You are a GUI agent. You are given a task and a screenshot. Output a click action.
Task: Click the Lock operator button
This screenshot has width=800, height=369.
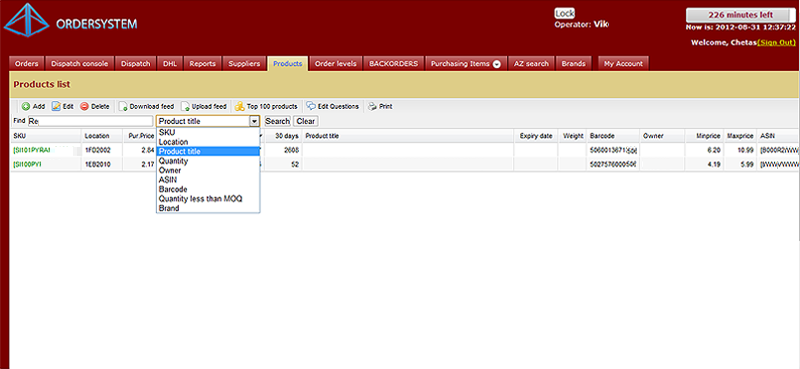564,13
